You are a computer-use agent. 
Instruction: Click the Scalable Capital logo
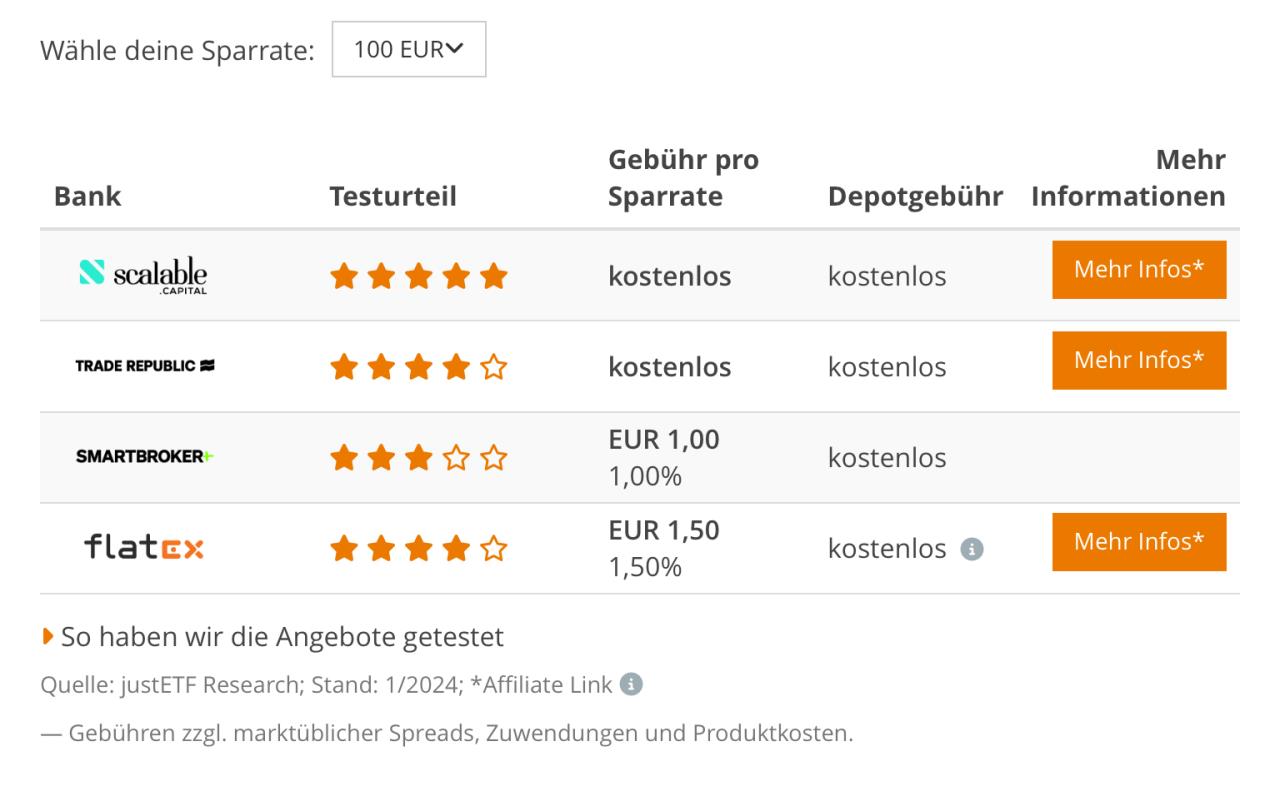coord(143,274)
